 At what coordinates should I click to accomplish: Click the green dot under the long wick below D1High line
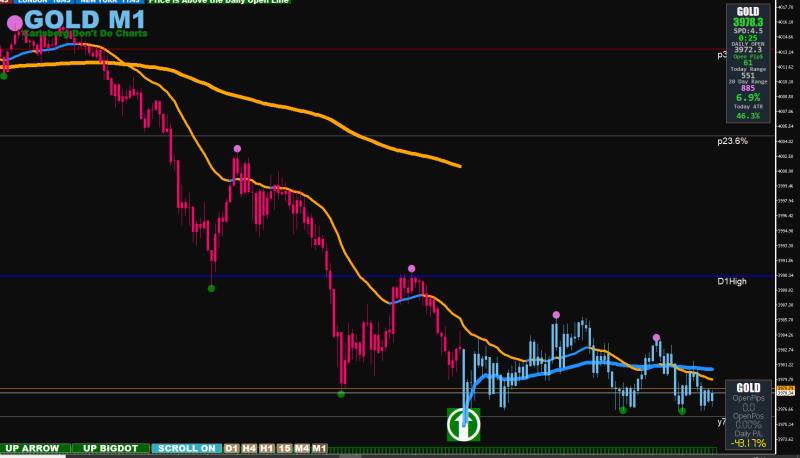pyautogui.click(x=212, y=289)
